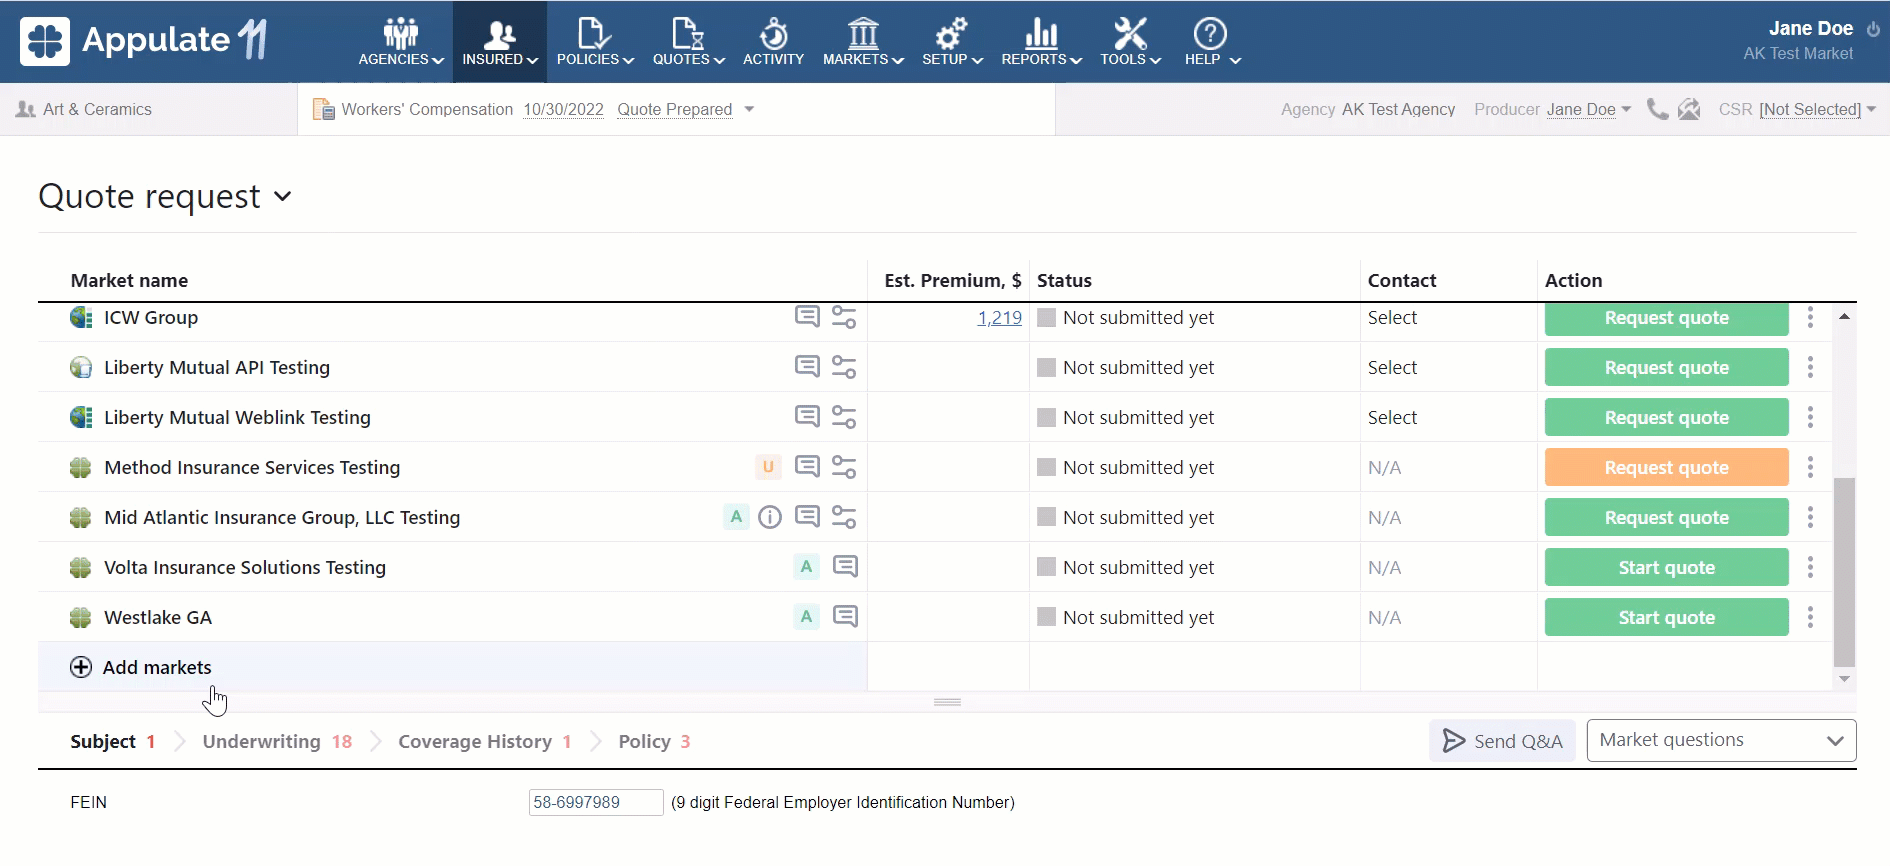Request quote from Liberty Mutual API Testing

1666,367
